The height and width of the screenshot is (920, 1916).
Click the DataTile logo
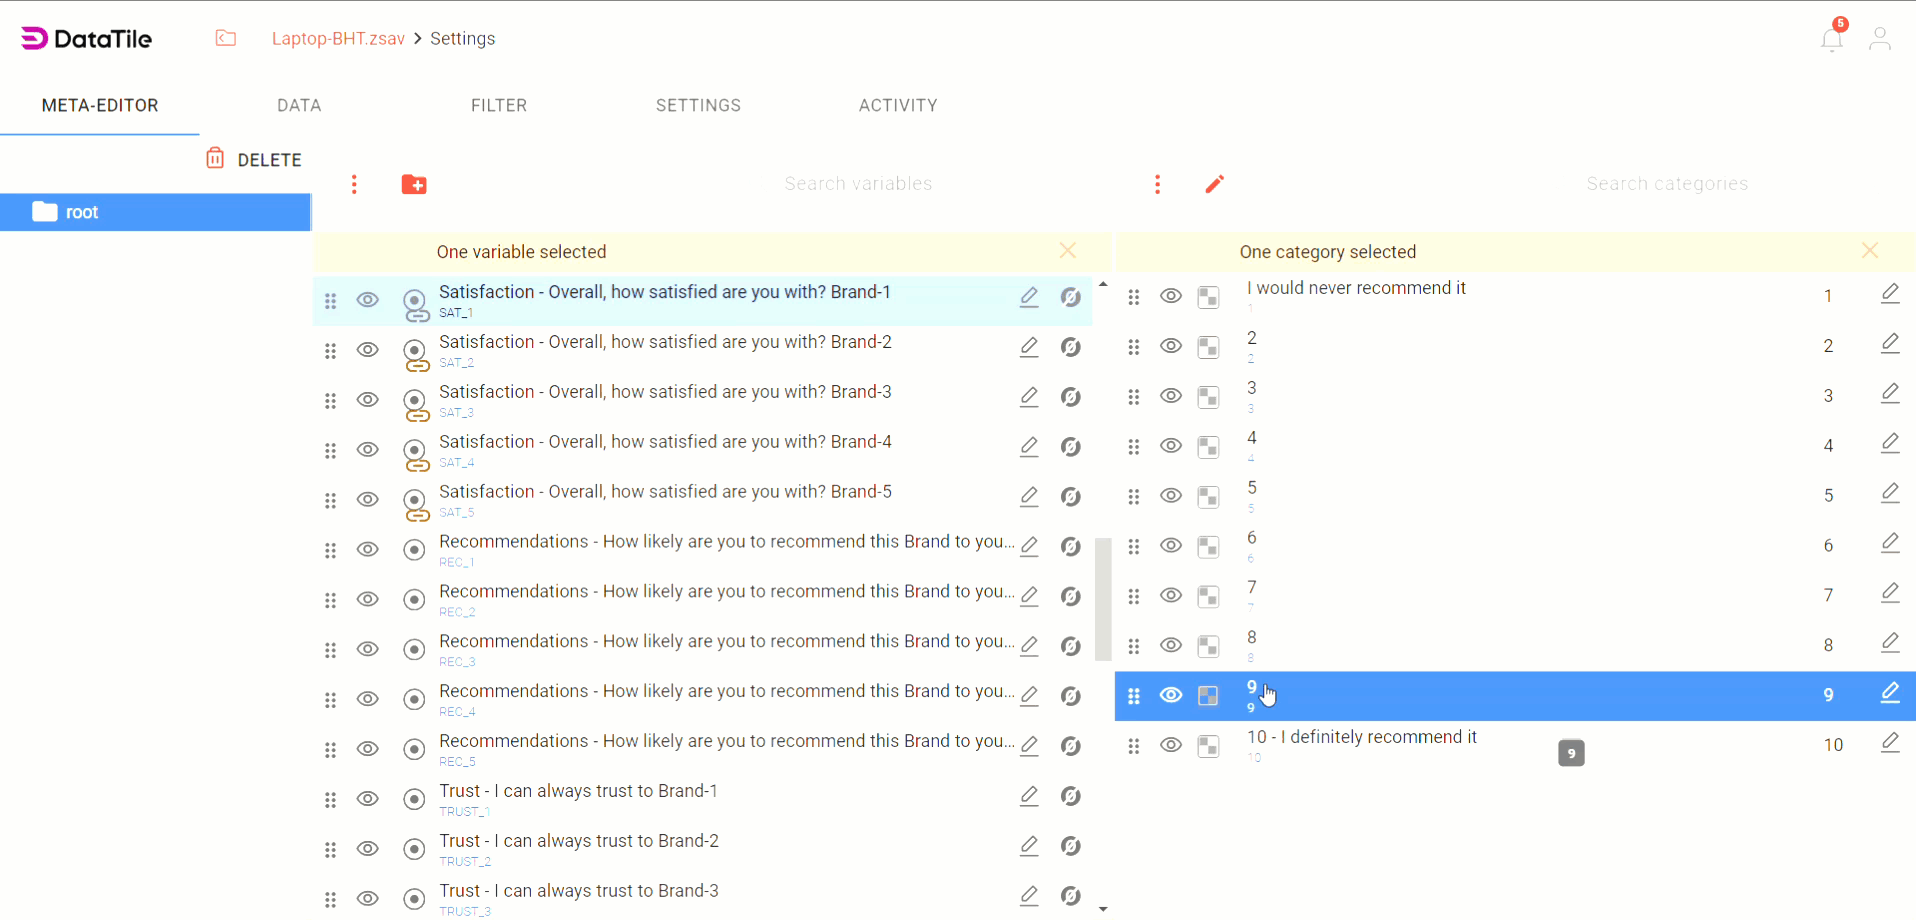tap(85, 38)
